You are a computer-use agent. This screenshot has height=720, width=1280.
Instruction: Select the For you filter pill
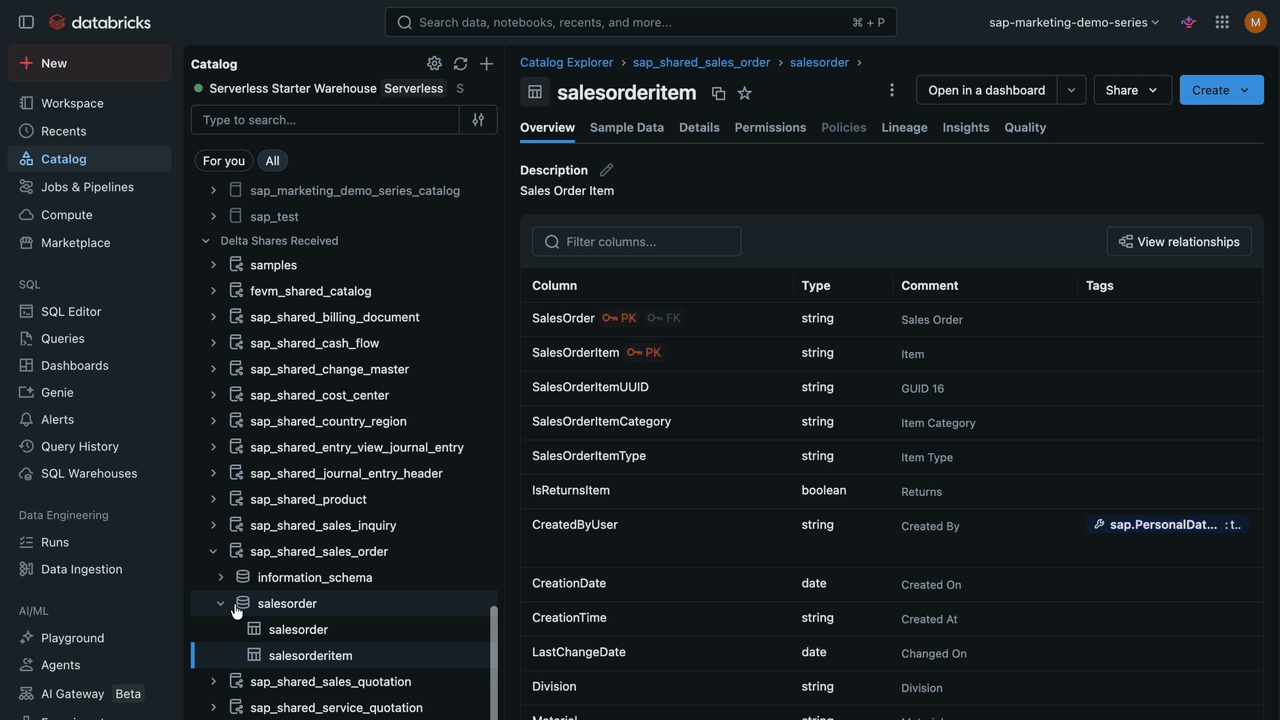point(223,160)
